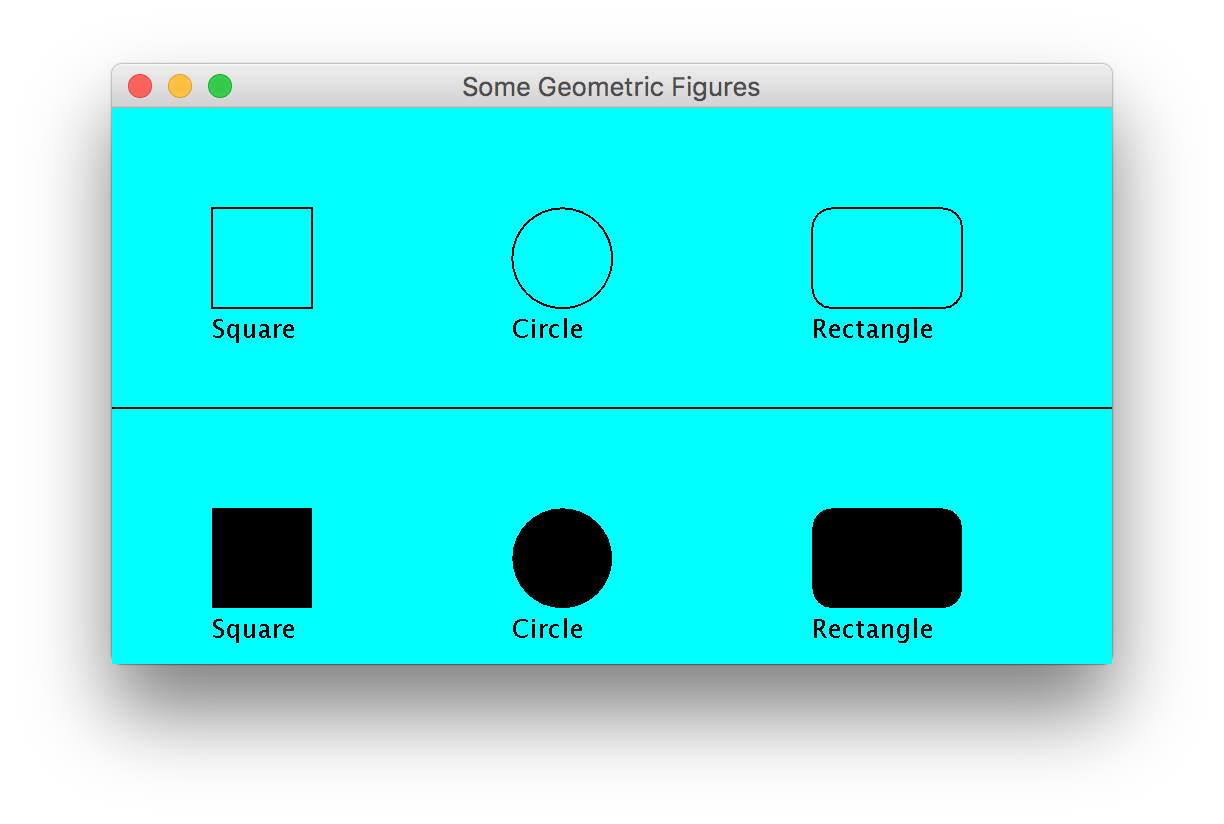Maximize the window using the green button
1224x824 pixels.
(220, 87)
